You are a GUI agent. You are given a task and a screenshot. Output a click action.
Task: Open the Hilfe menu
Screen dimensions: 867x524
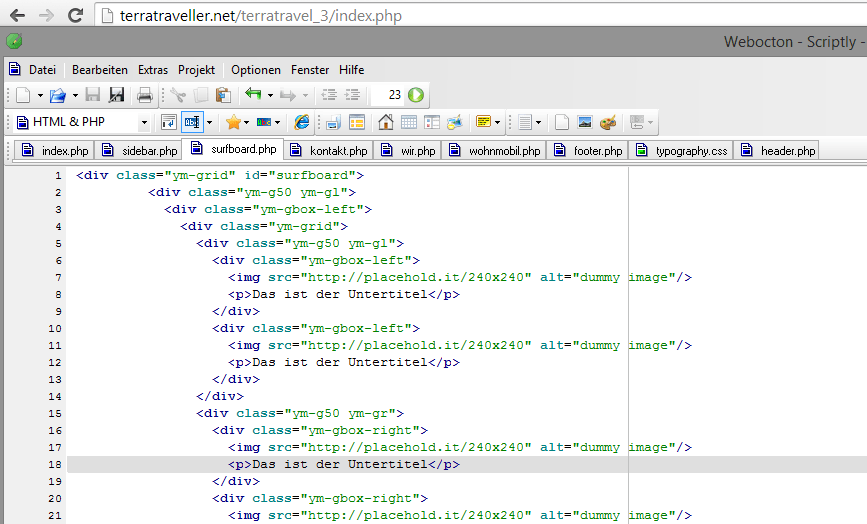[x=351, y=70]
